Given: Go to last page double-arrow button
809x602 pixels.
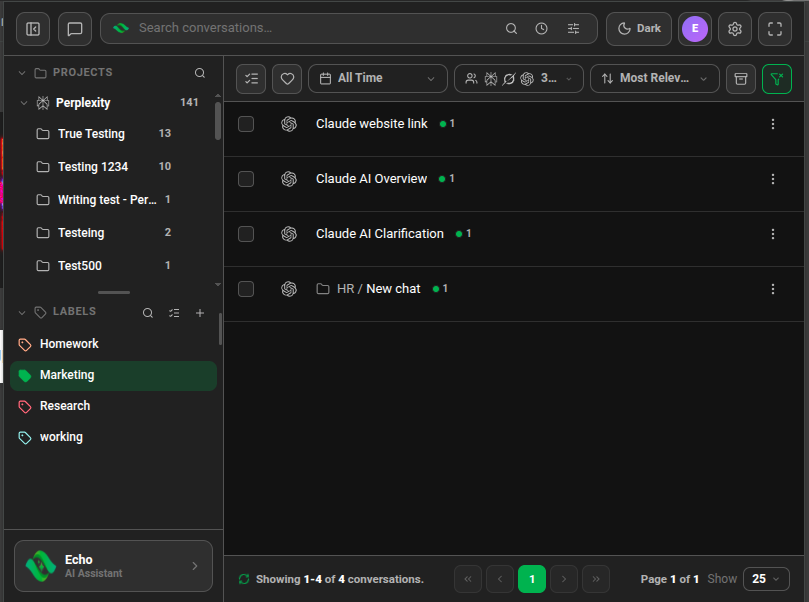Looking at the screenshot, I should click(595, 579).
